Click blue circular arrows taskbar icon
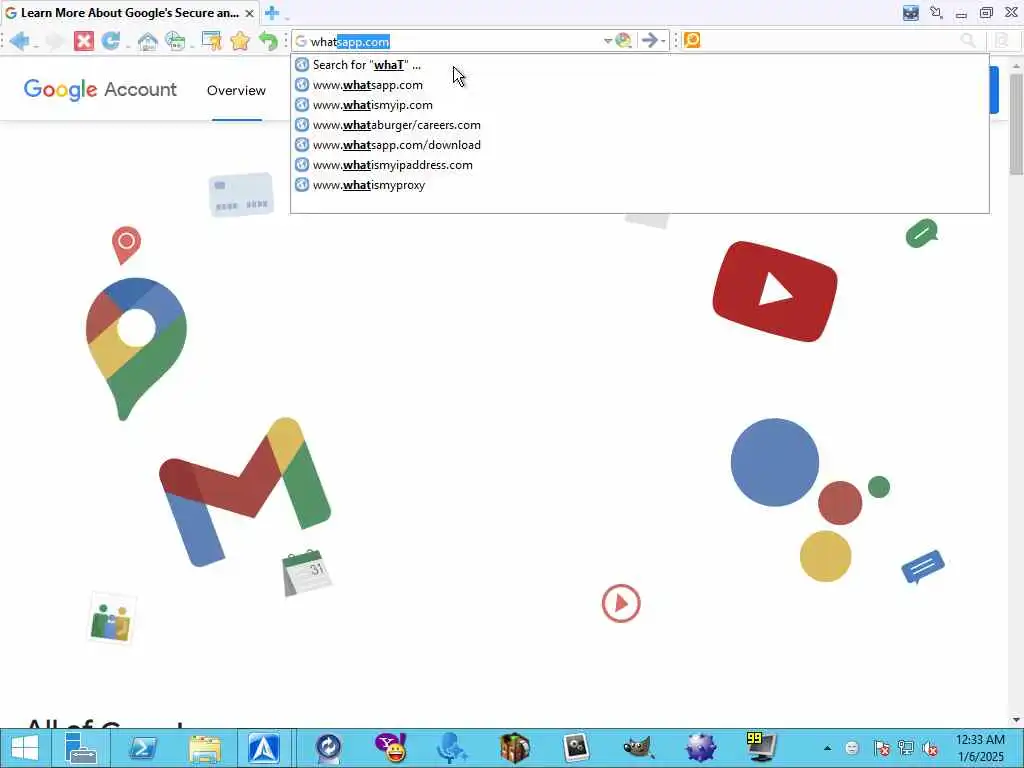Viewport: 1024px width, 768px height. [328, 748]
